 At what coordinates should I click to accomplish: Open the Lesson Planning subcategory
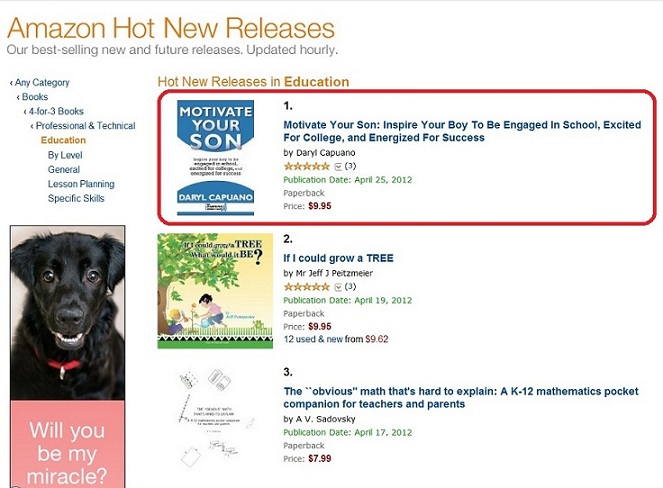81,184
